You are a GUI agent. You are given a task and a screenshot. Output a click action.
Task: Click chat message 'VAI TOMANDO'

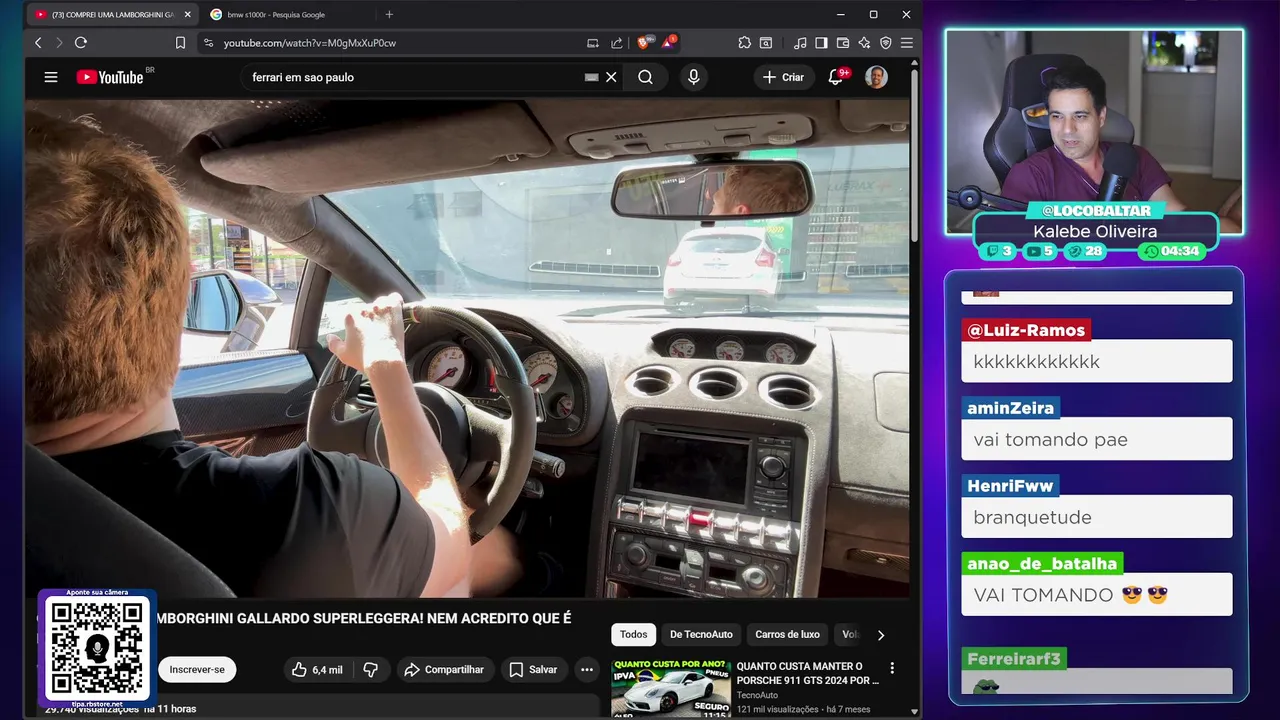coord(1097,595)
